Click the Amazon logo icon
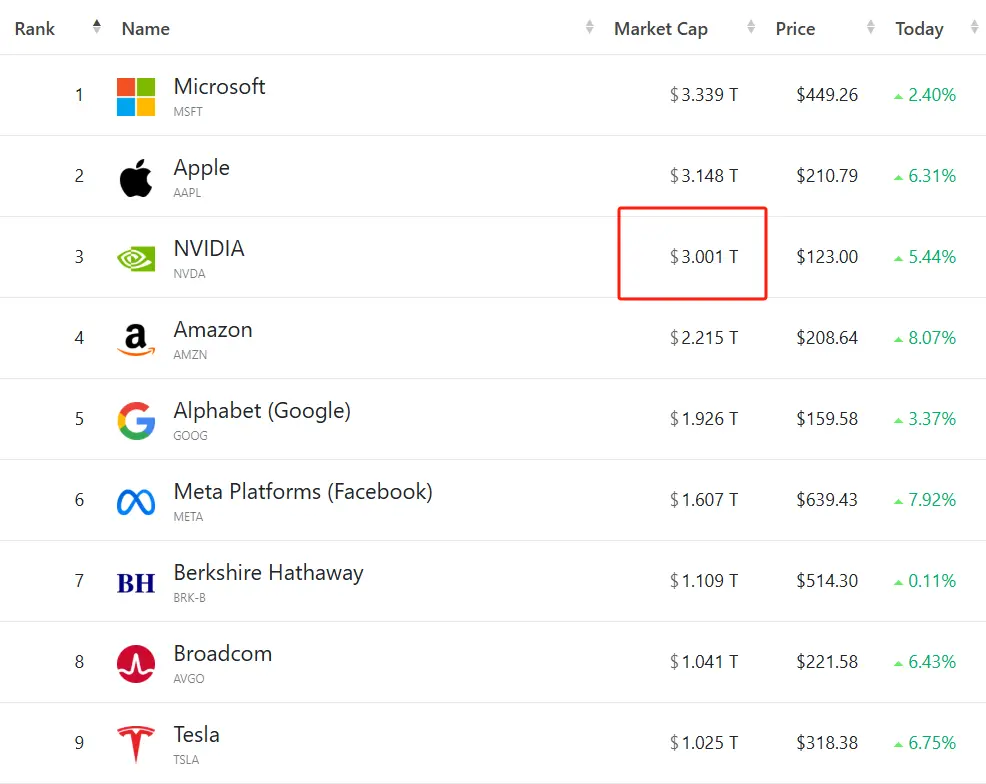The height and width of the screenshot is (784, 986). 136,339
